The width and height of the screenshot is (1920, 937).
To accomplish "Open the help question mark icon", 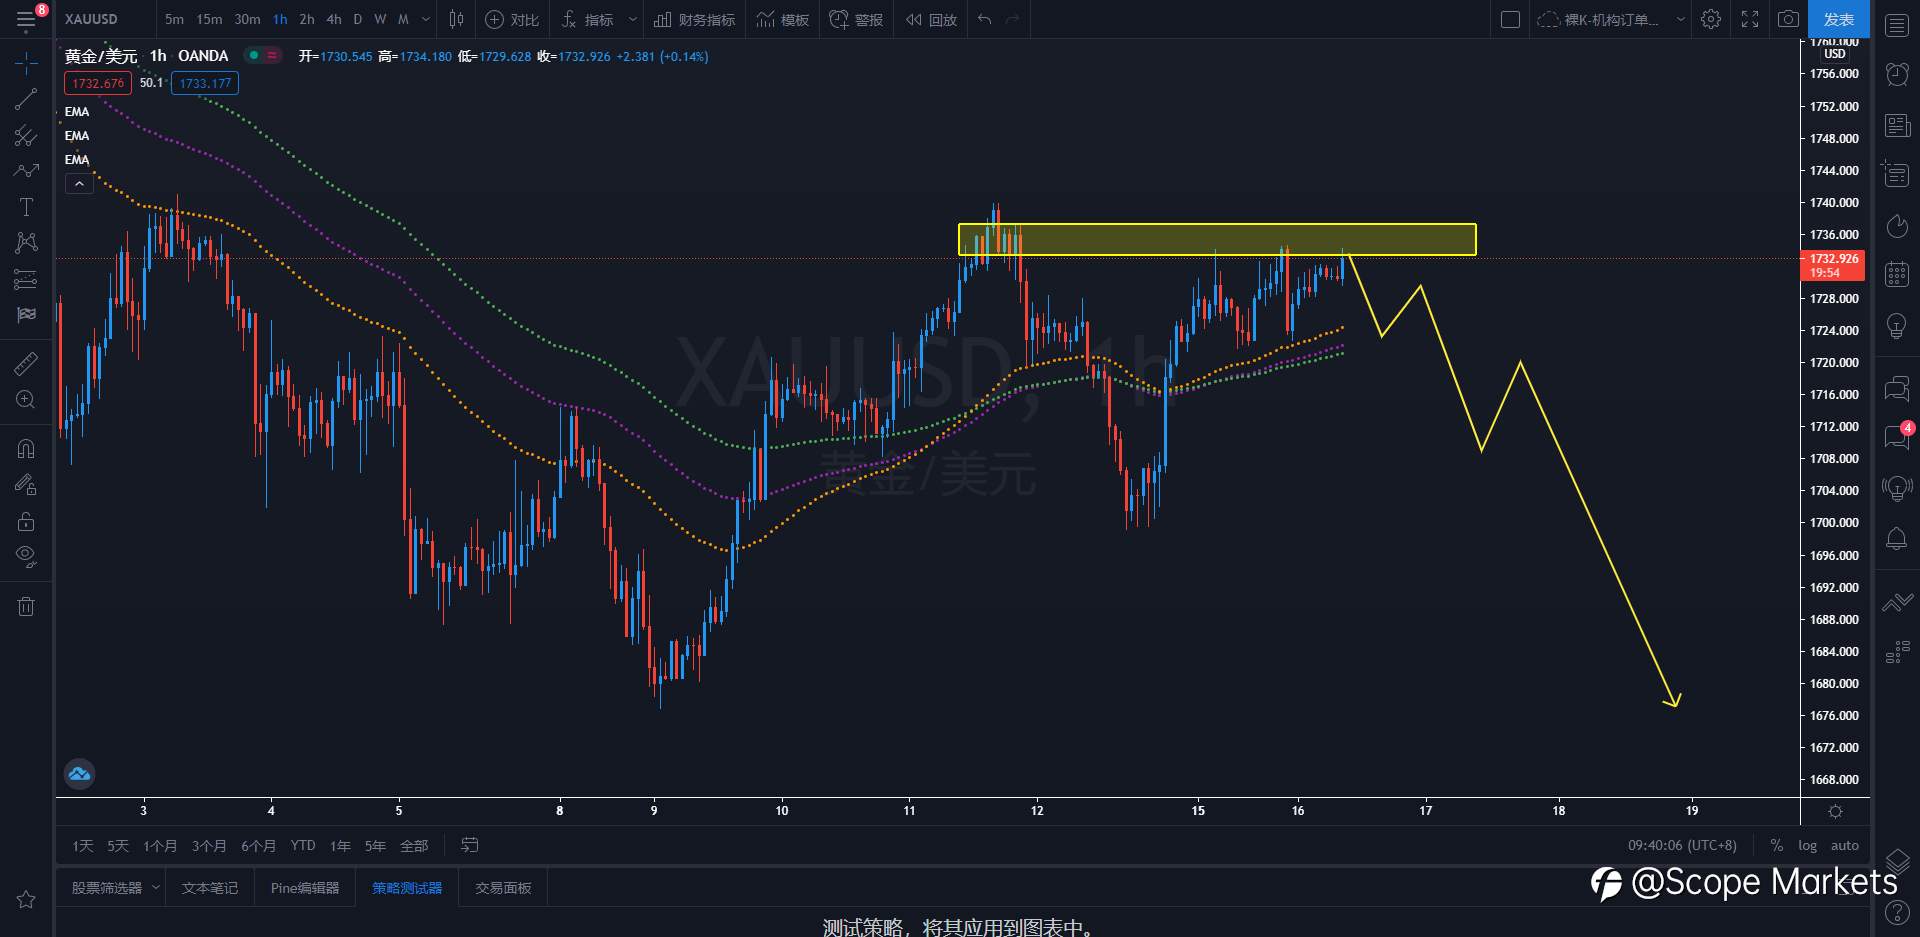I will pyautogui.click(x=1897, y=912).
